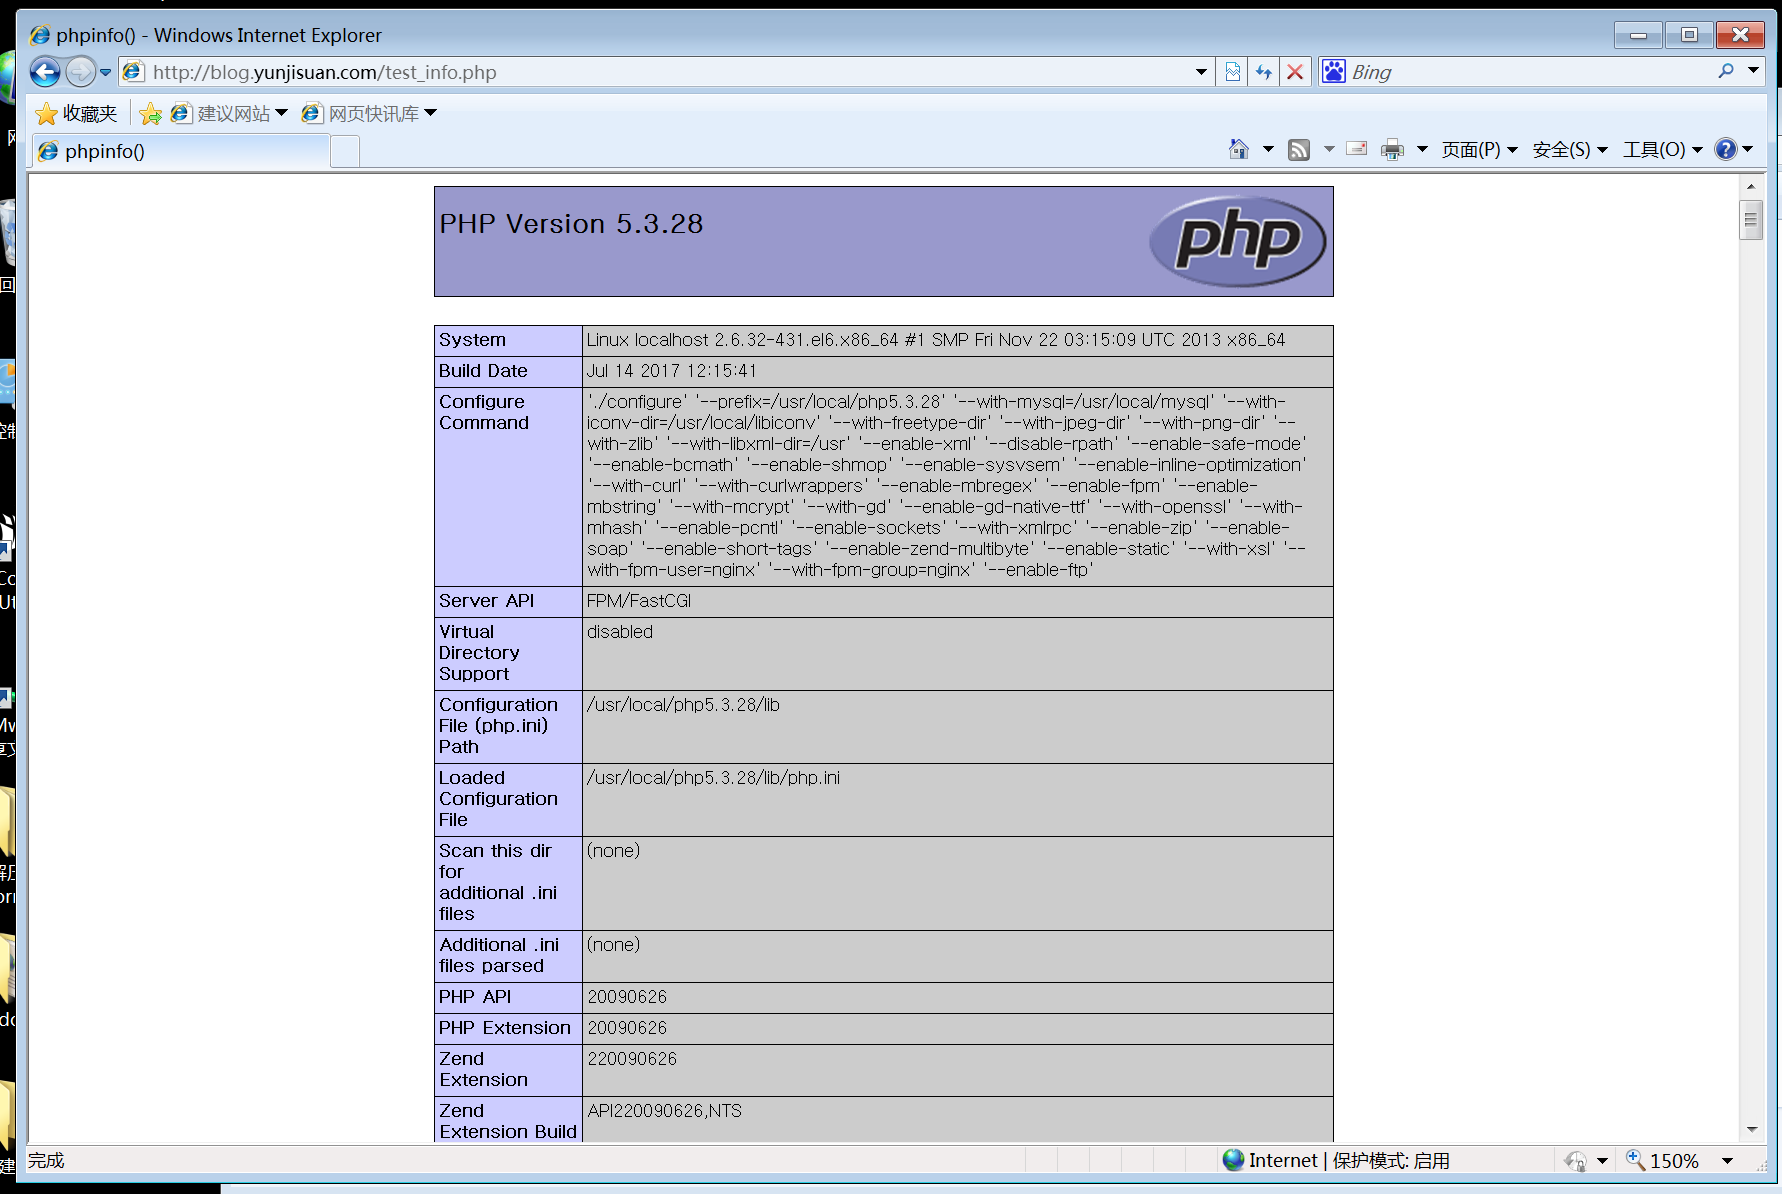This screenshot has width=1782, height=1194.
Task: Click the scroll up arrow of page scrollbar
Action: click(x=1751, y=187)
